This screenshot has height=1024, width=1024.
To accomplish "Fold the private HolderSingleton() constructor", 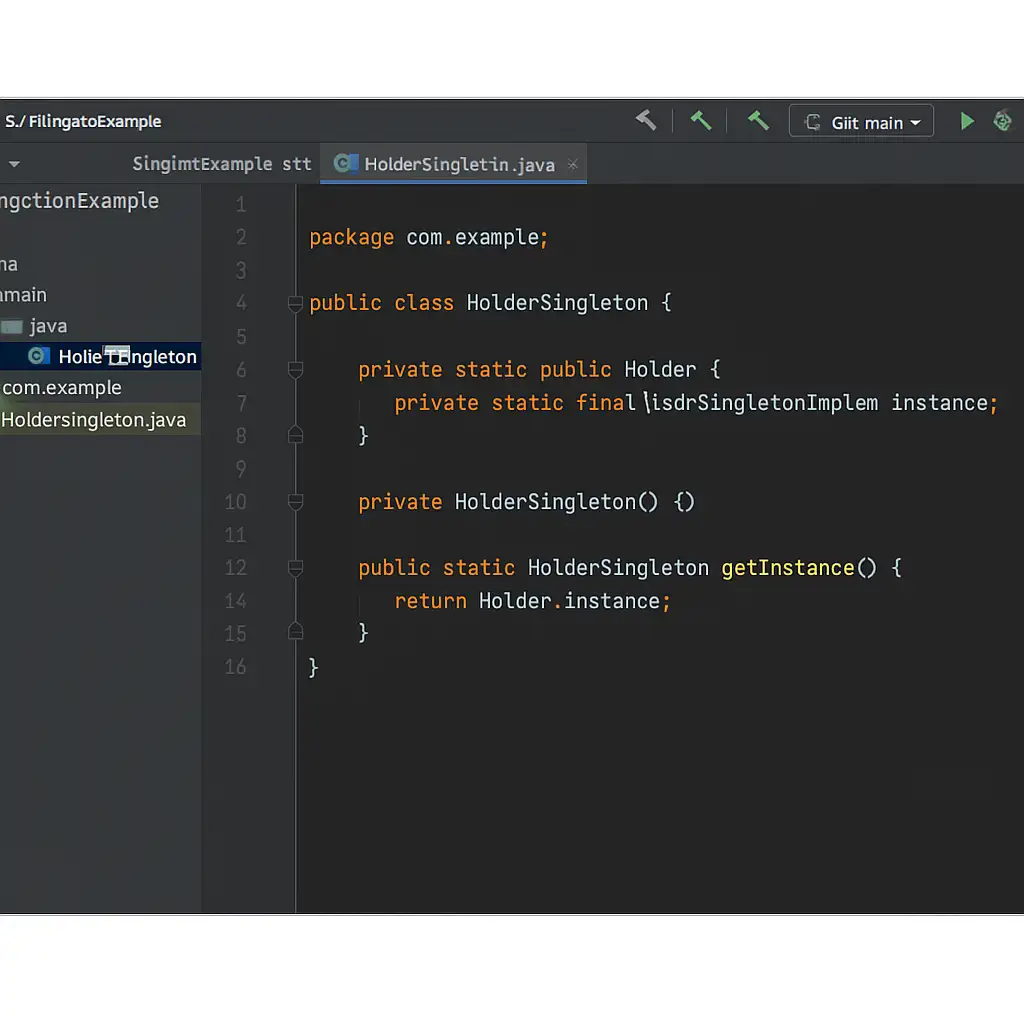I will pyautogui.click(x=295, y=502).
